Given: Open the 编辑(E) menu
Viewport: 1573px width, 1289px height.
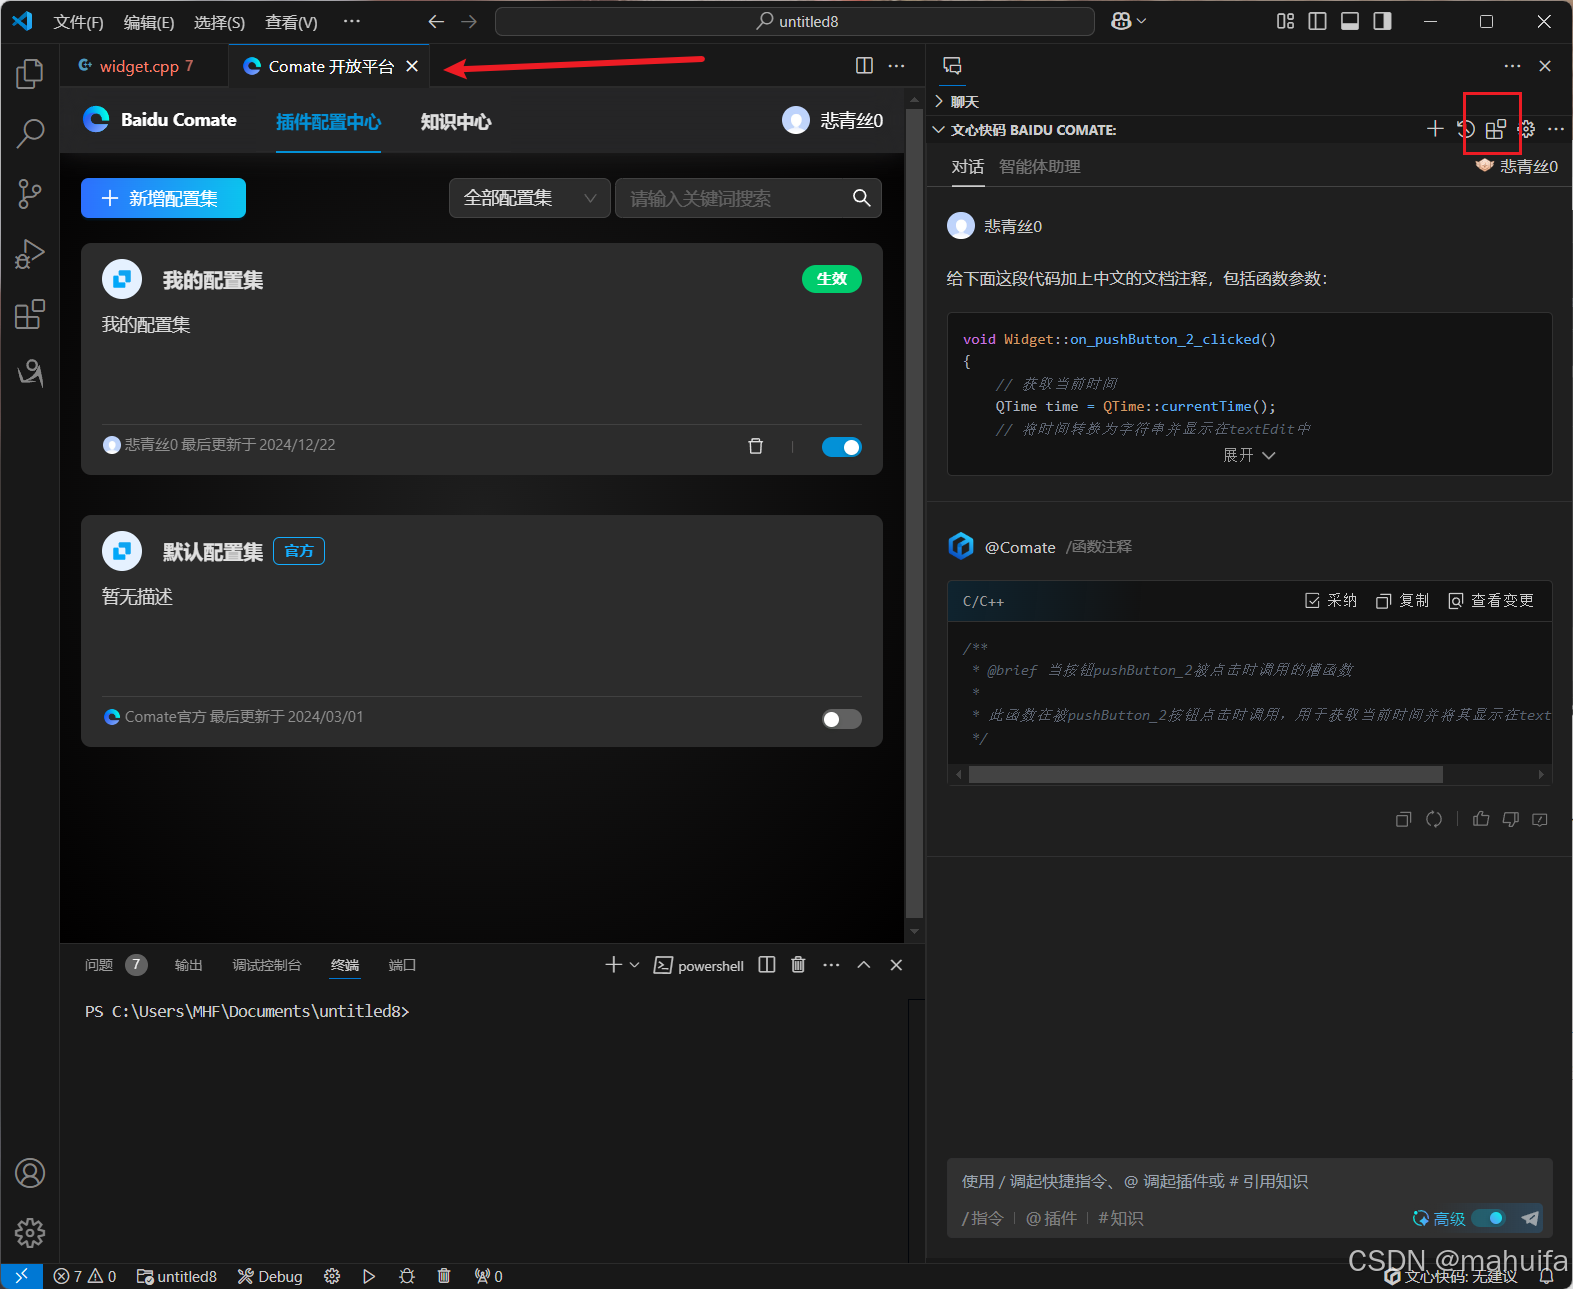Looking at the screenshot, I should [149, 22].
